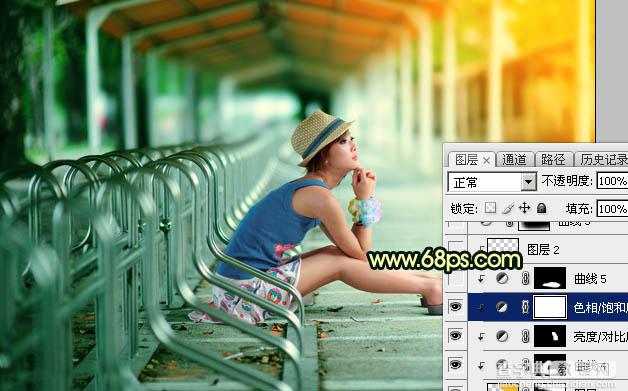628x391 pixels.
Task: Click the 填充 fill value field
Action: click(612, 209)
